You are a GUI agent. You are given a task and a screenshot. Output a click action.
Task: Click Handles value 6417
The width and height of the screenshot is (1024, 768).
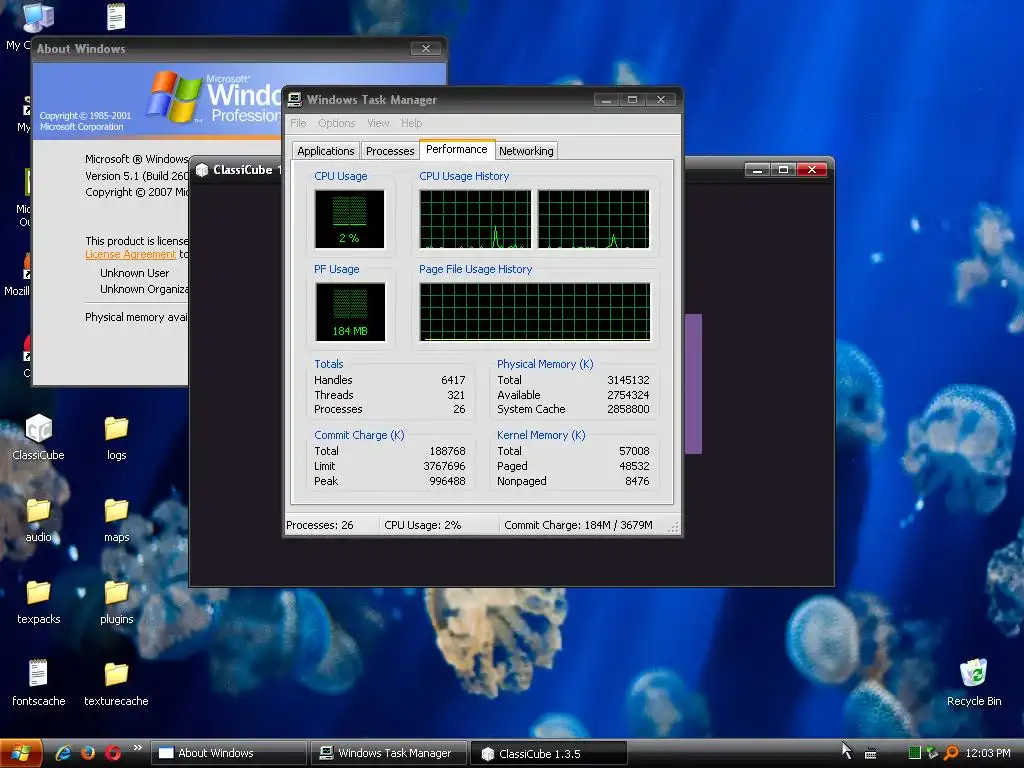click(453, 380)
